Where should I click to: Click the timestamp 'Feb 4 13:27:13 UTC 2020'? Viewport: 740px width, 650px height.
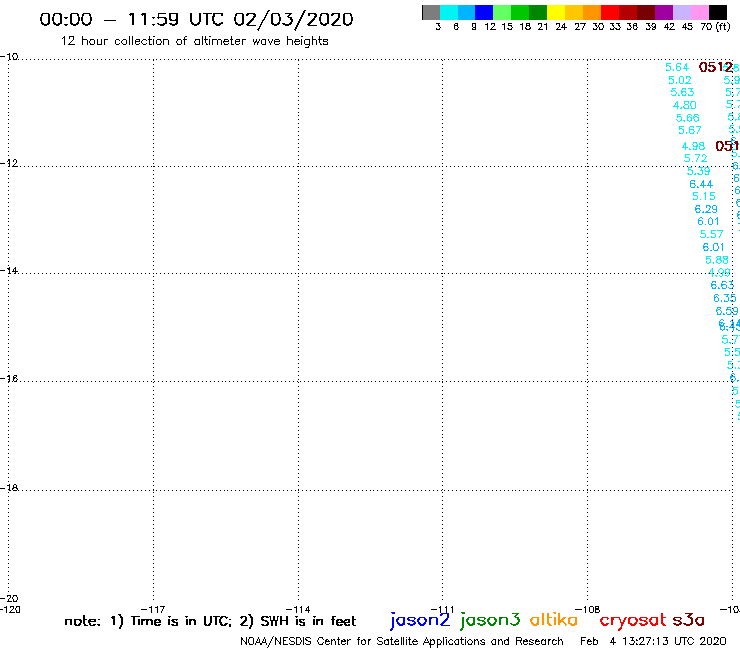coord(653,642)
